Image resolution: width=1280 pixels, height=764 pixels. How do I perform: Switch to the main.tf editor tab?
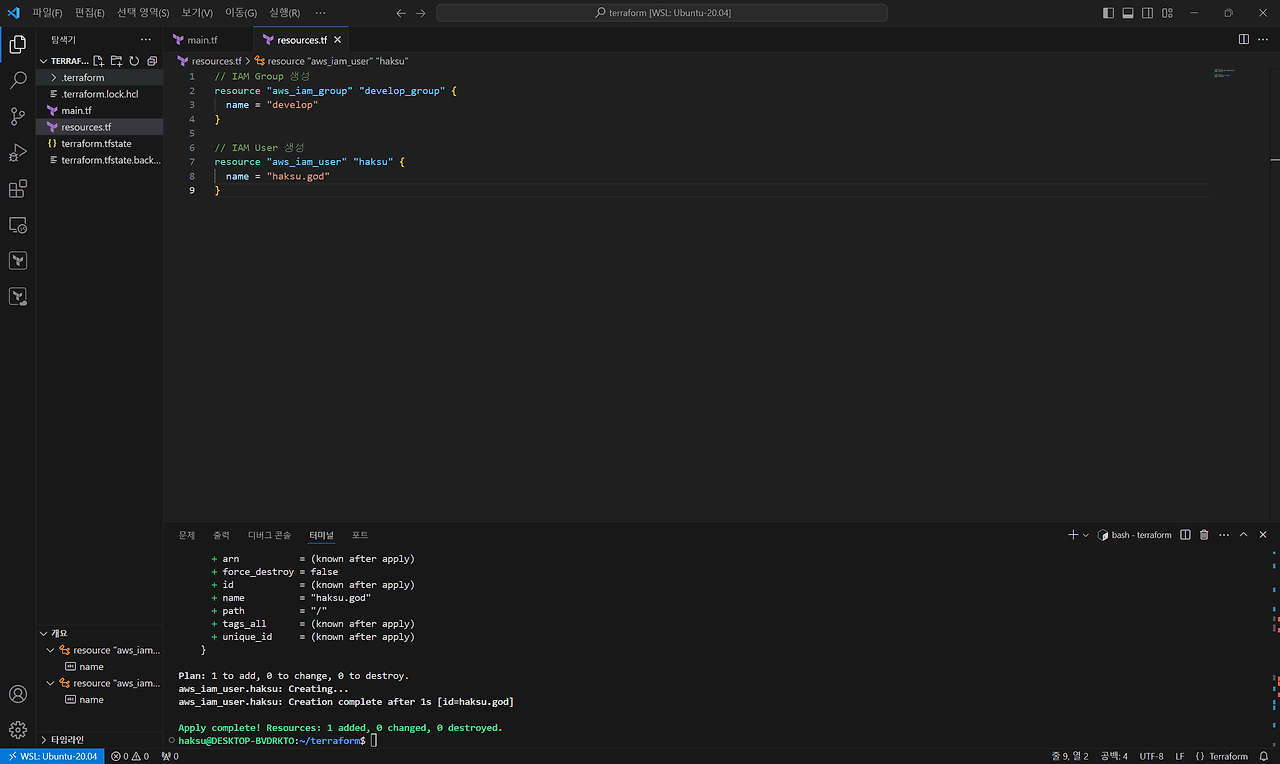pos(201,40)
